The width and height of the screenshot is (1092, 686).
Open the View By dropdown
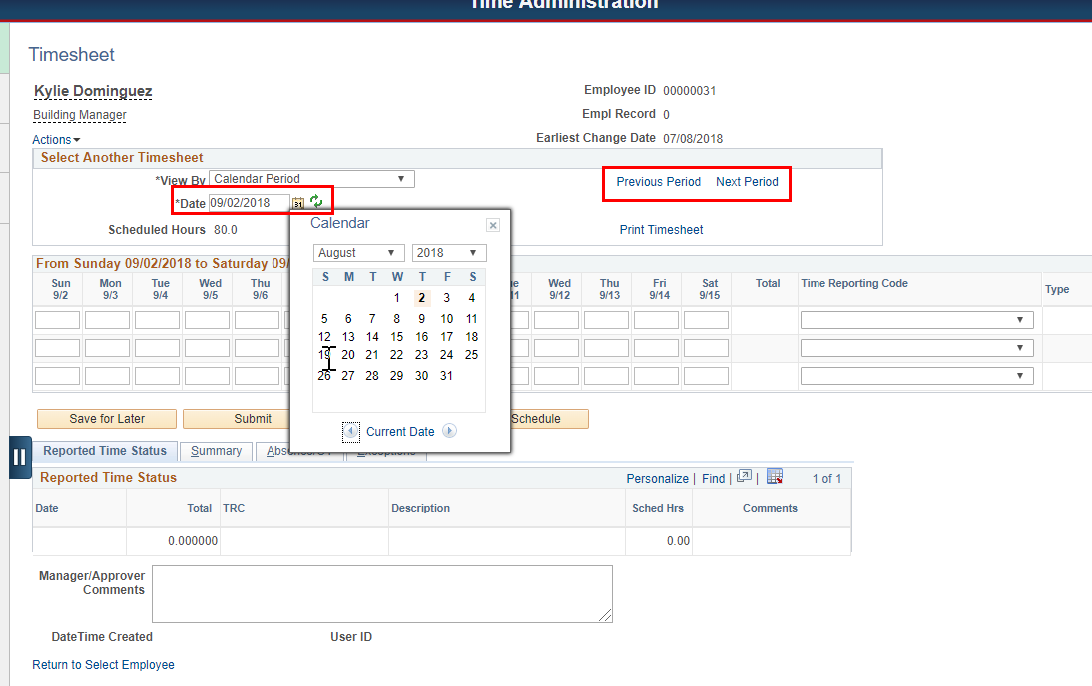click(311, 178)
